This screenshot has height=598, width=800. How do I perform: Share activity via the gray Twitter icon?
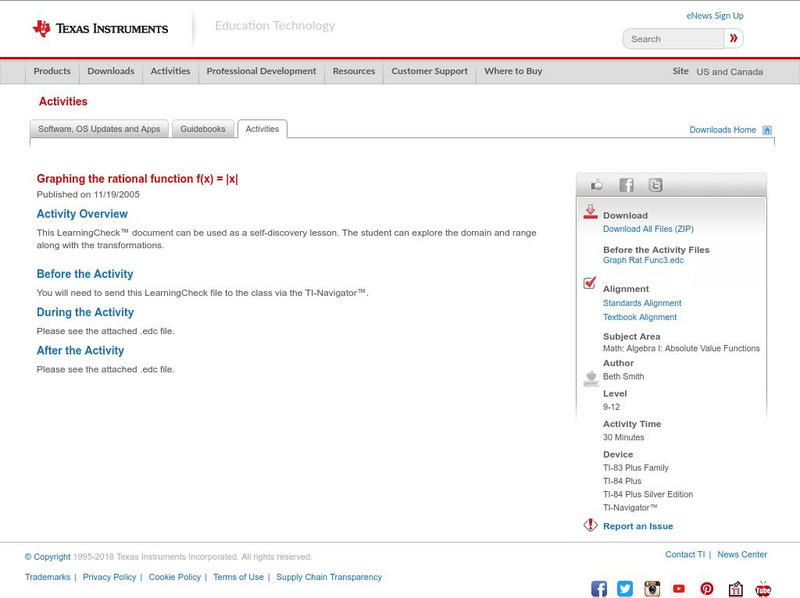[x=655, y=185]
